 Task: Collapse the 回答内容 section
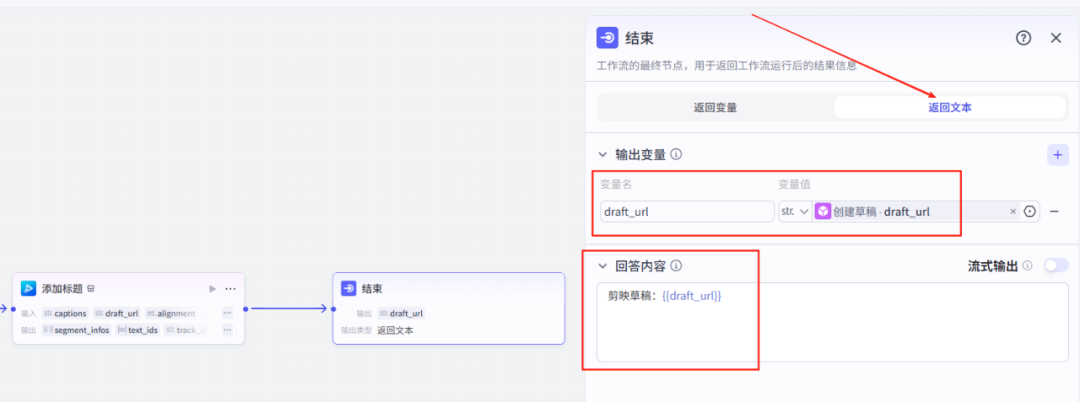coord(603,266)
